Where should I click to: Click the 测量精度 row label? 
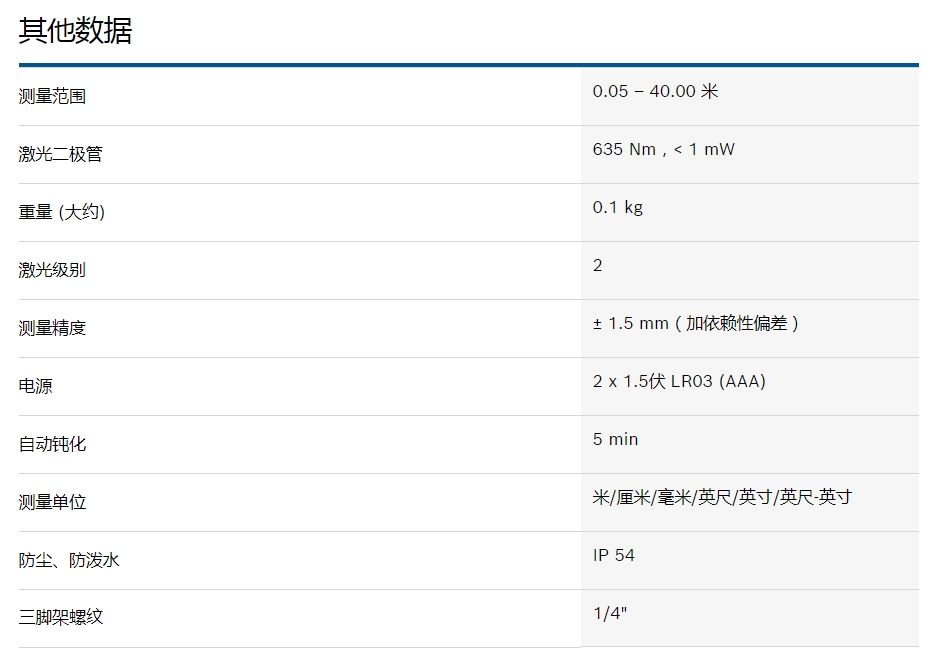pyautogui.click(x=52, y=329)
